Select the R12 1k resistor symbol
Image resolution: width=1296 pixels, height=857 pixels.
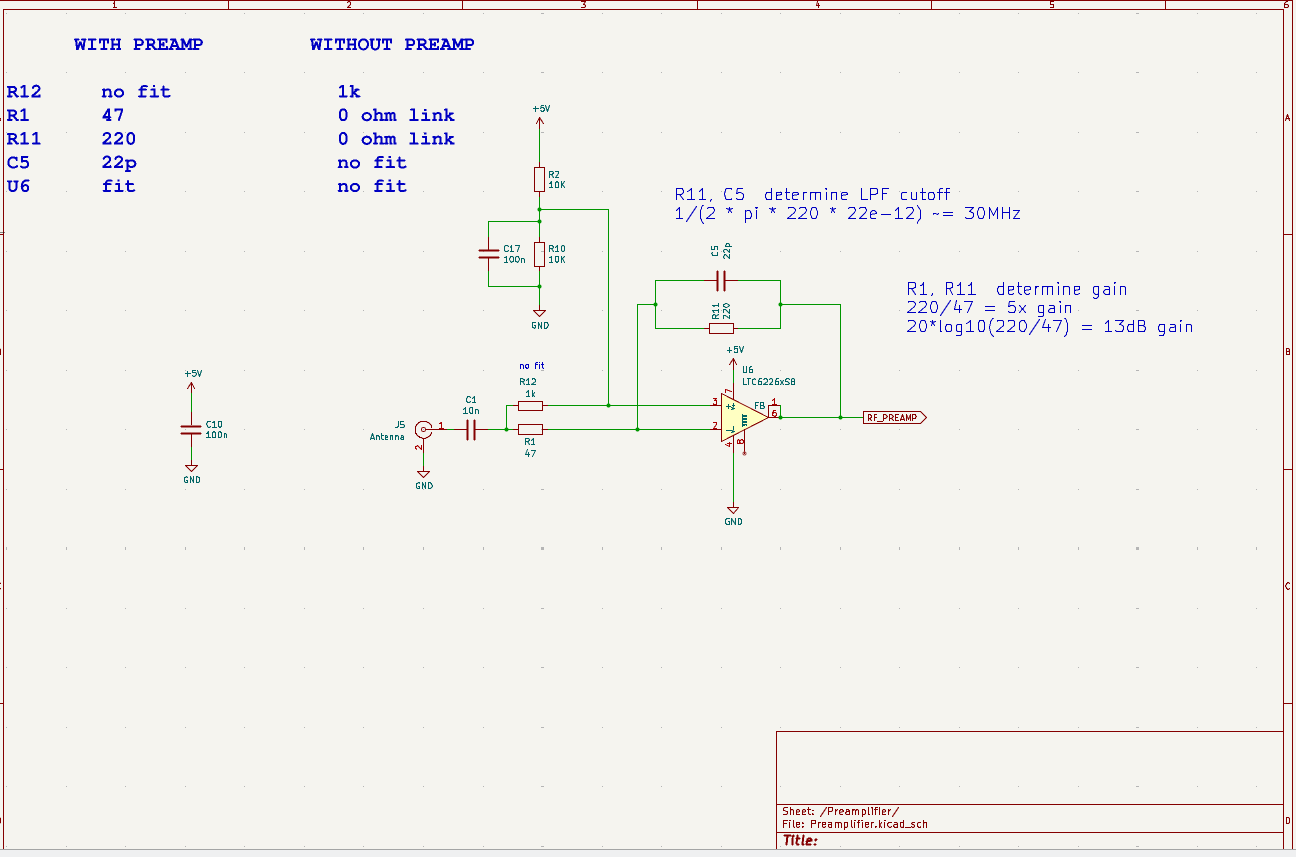[530, 405]
